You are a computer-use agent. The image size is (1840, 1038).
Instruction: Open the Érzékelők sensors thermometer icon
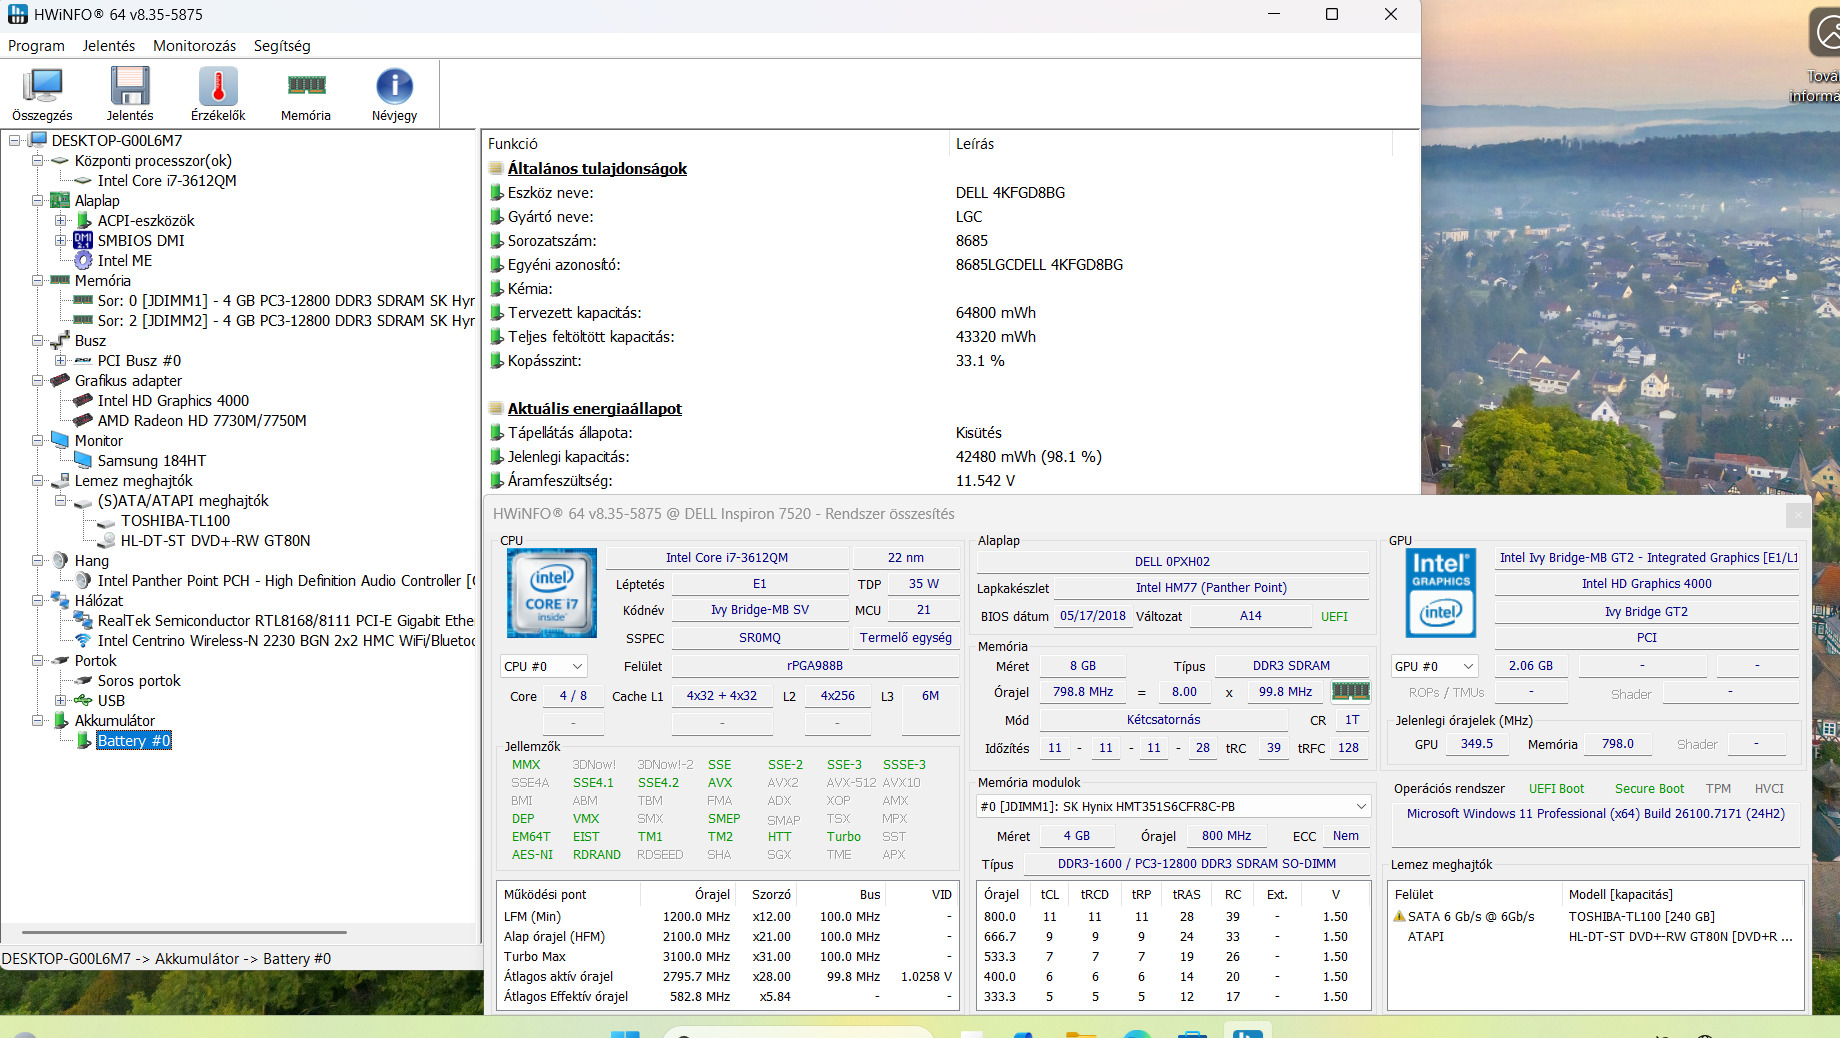click(x=218, y=86)
